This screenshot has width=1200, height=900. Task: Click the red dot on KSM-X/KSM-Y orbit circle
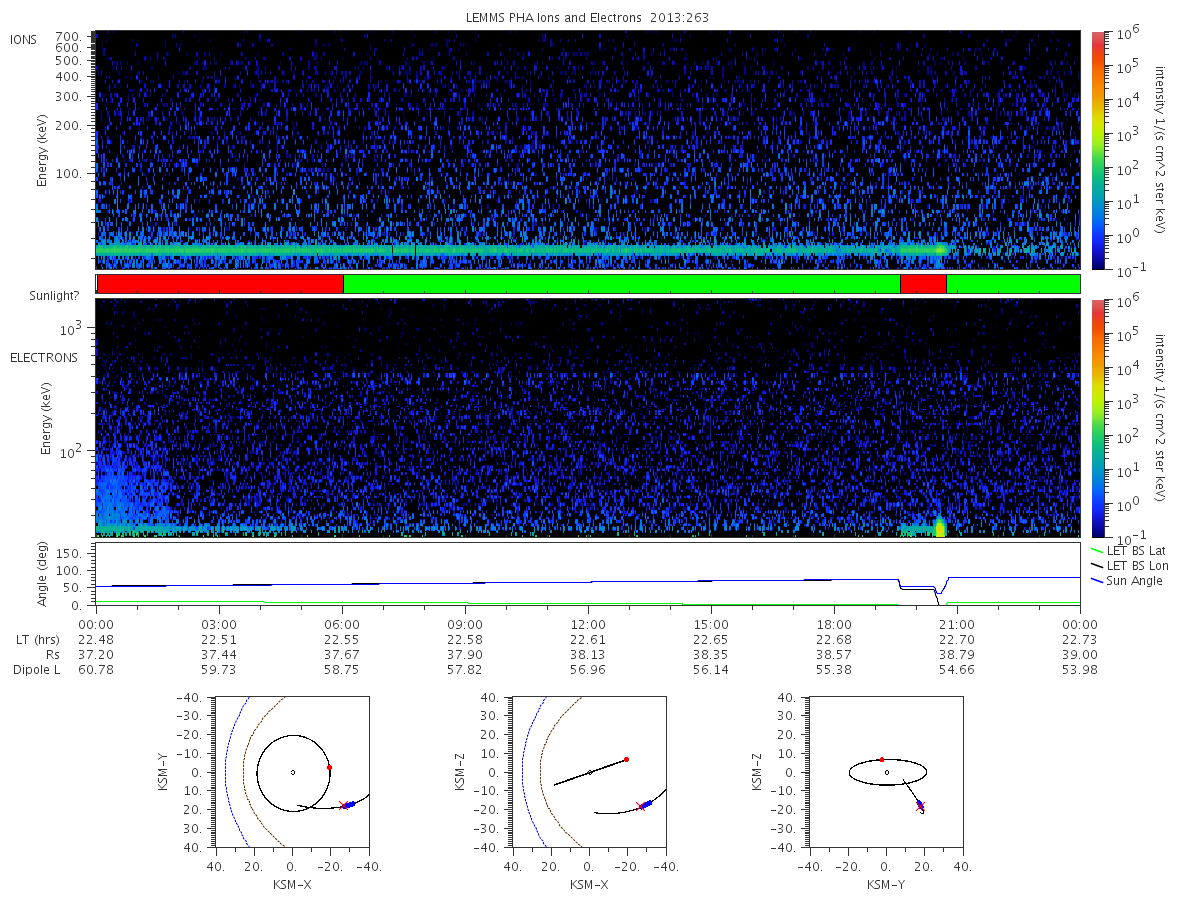click(329, 767)
